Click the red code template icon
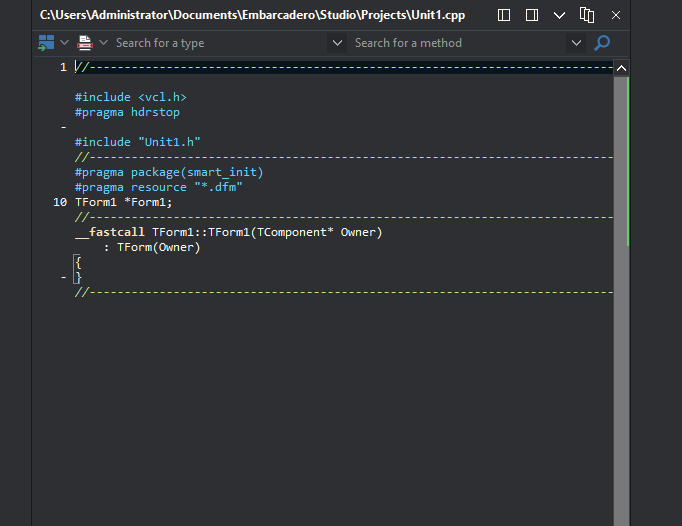The image size is (682, 526). (x=85, y=43)
